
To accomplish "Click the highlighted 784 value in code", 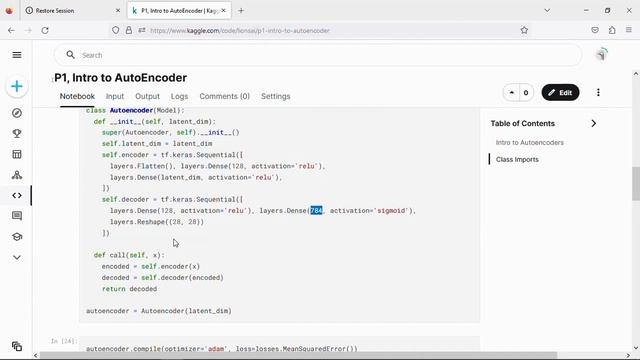I will [x=316, y=211].
